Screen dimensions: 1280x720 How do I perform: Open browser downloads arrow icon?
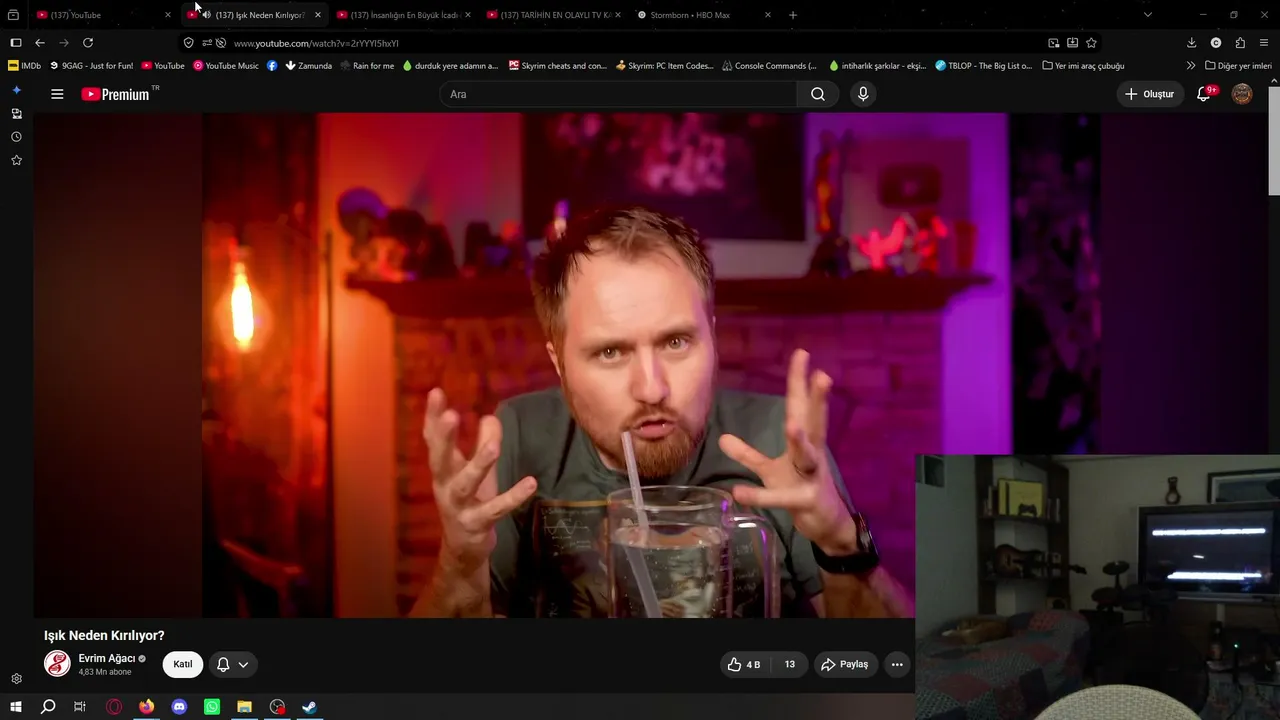tap(1192, 43)
